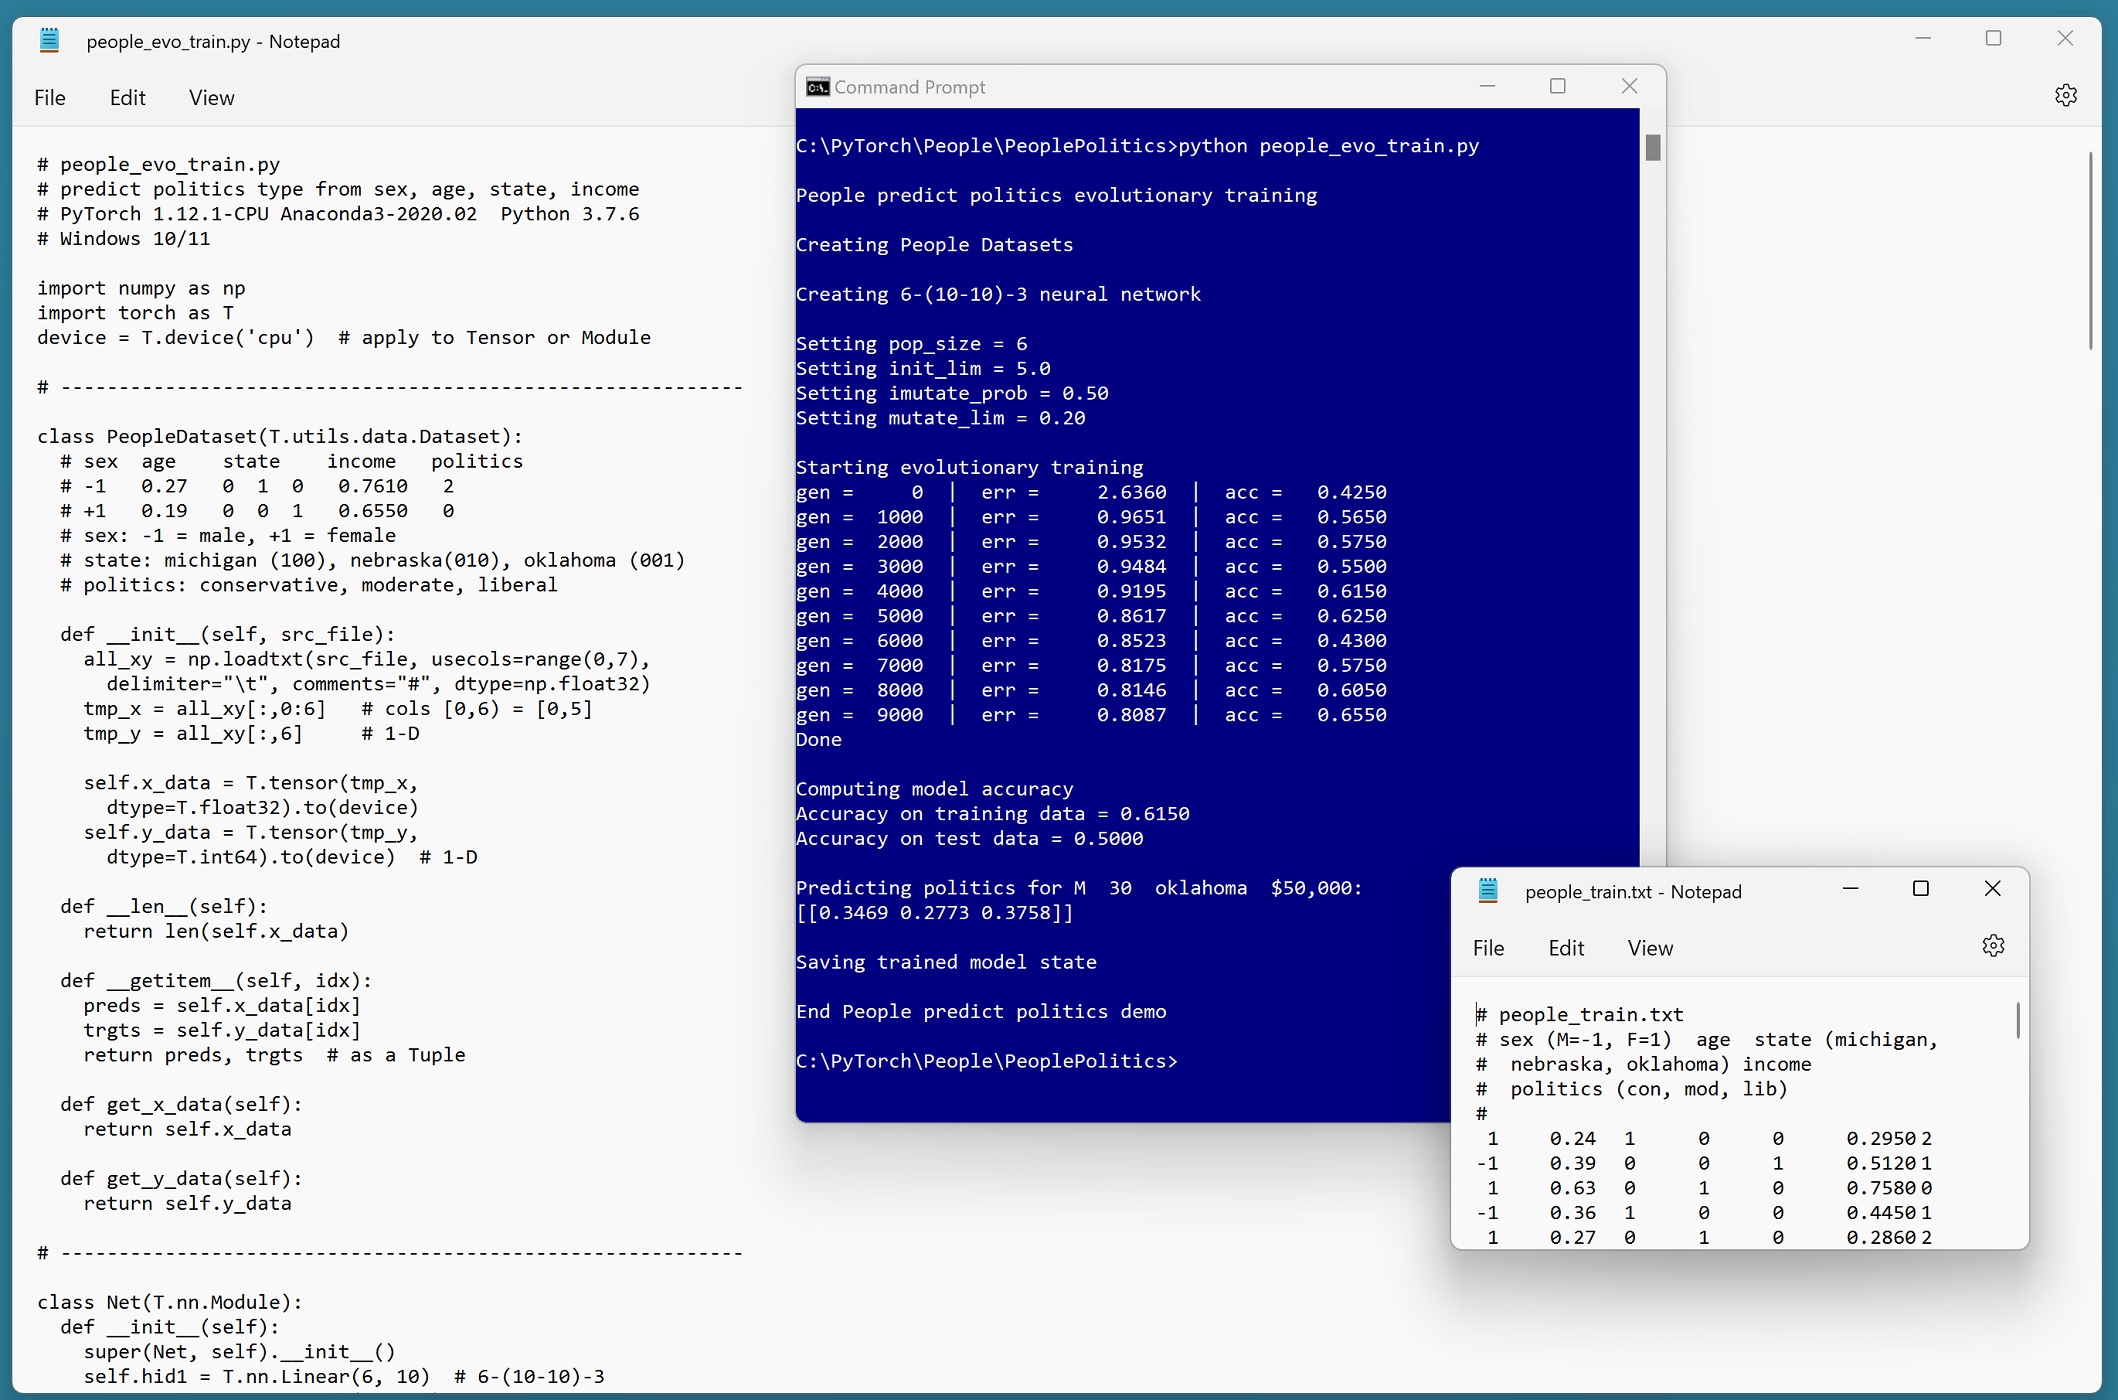Screen dimensions: 2118x1400
Task: Close the Command Prompt window
Action: point(1629,87)
